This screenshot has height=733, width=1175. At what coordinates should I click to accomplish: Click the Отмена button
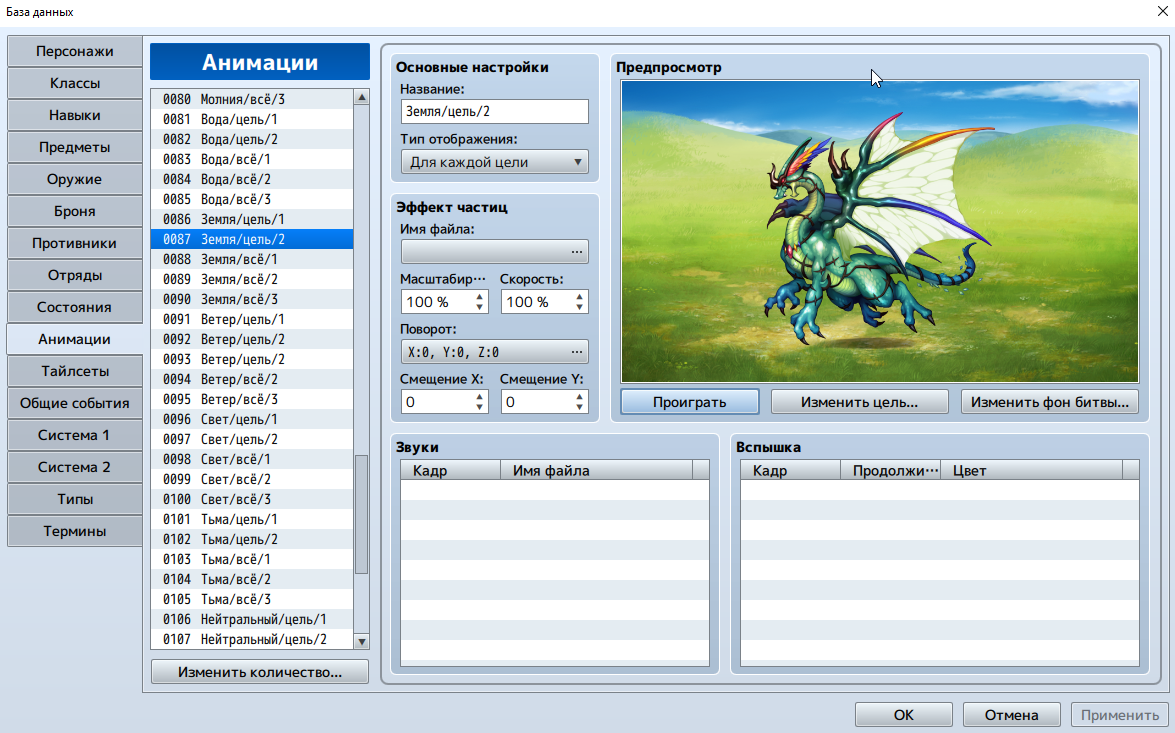click(x=1012, y=715)
